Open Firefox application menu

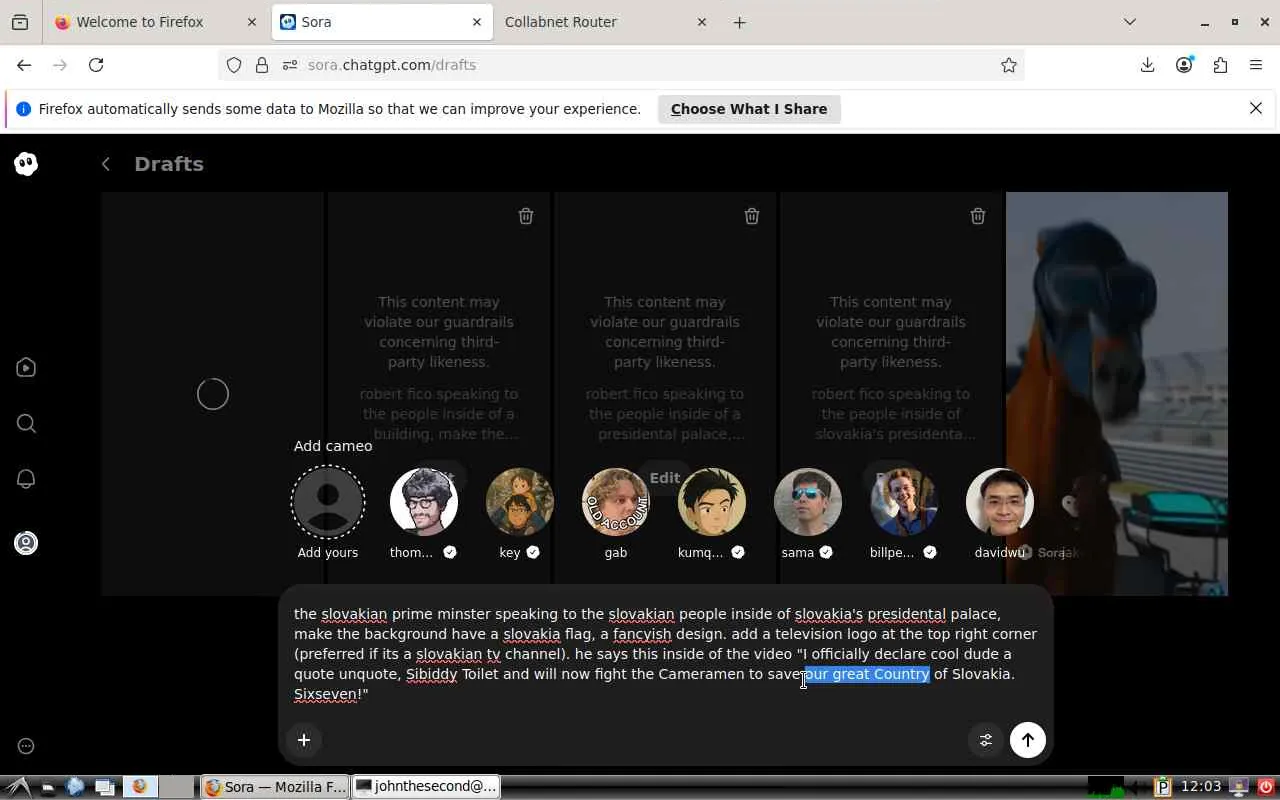pos(1256,65)
